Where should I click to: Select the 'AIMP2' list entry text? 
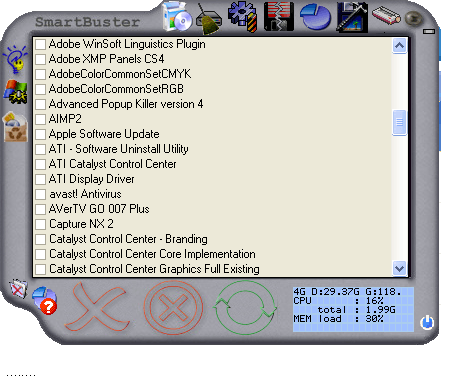(65, 119)
